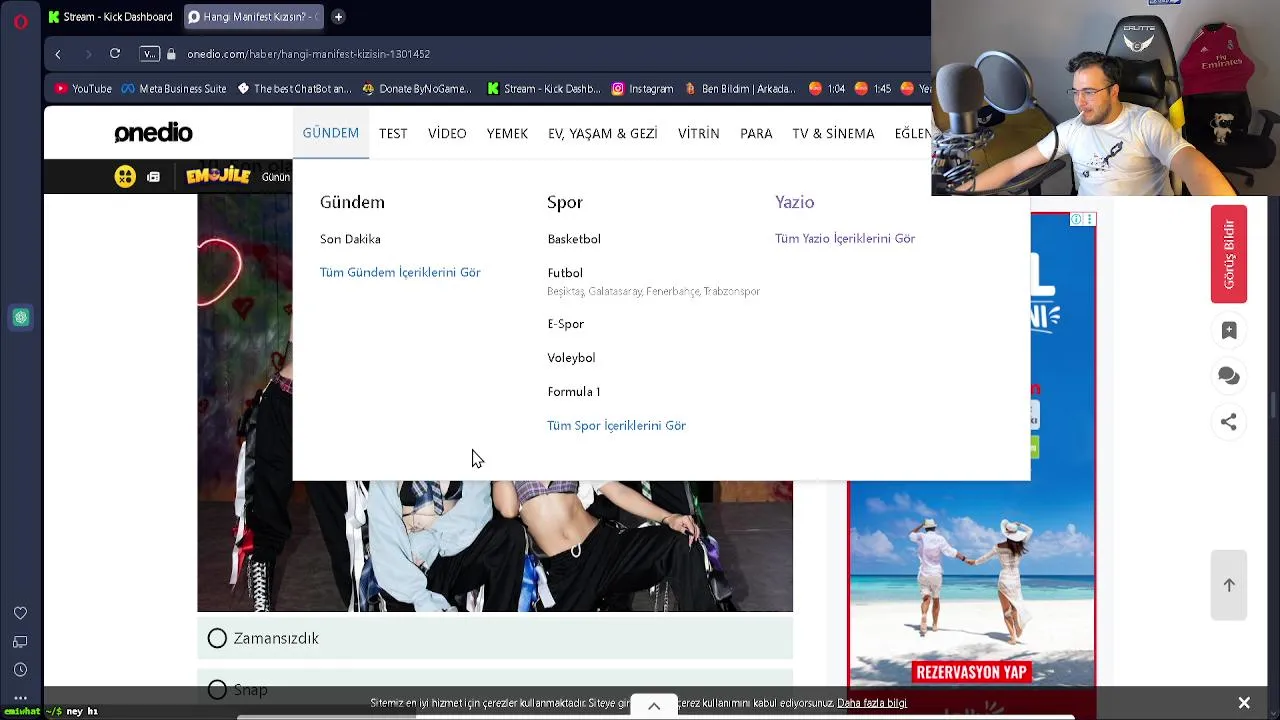The width and height of the screenshot is (1280, 720).
Task: Open the Voleybol category
Action: (x=571, y=358)
